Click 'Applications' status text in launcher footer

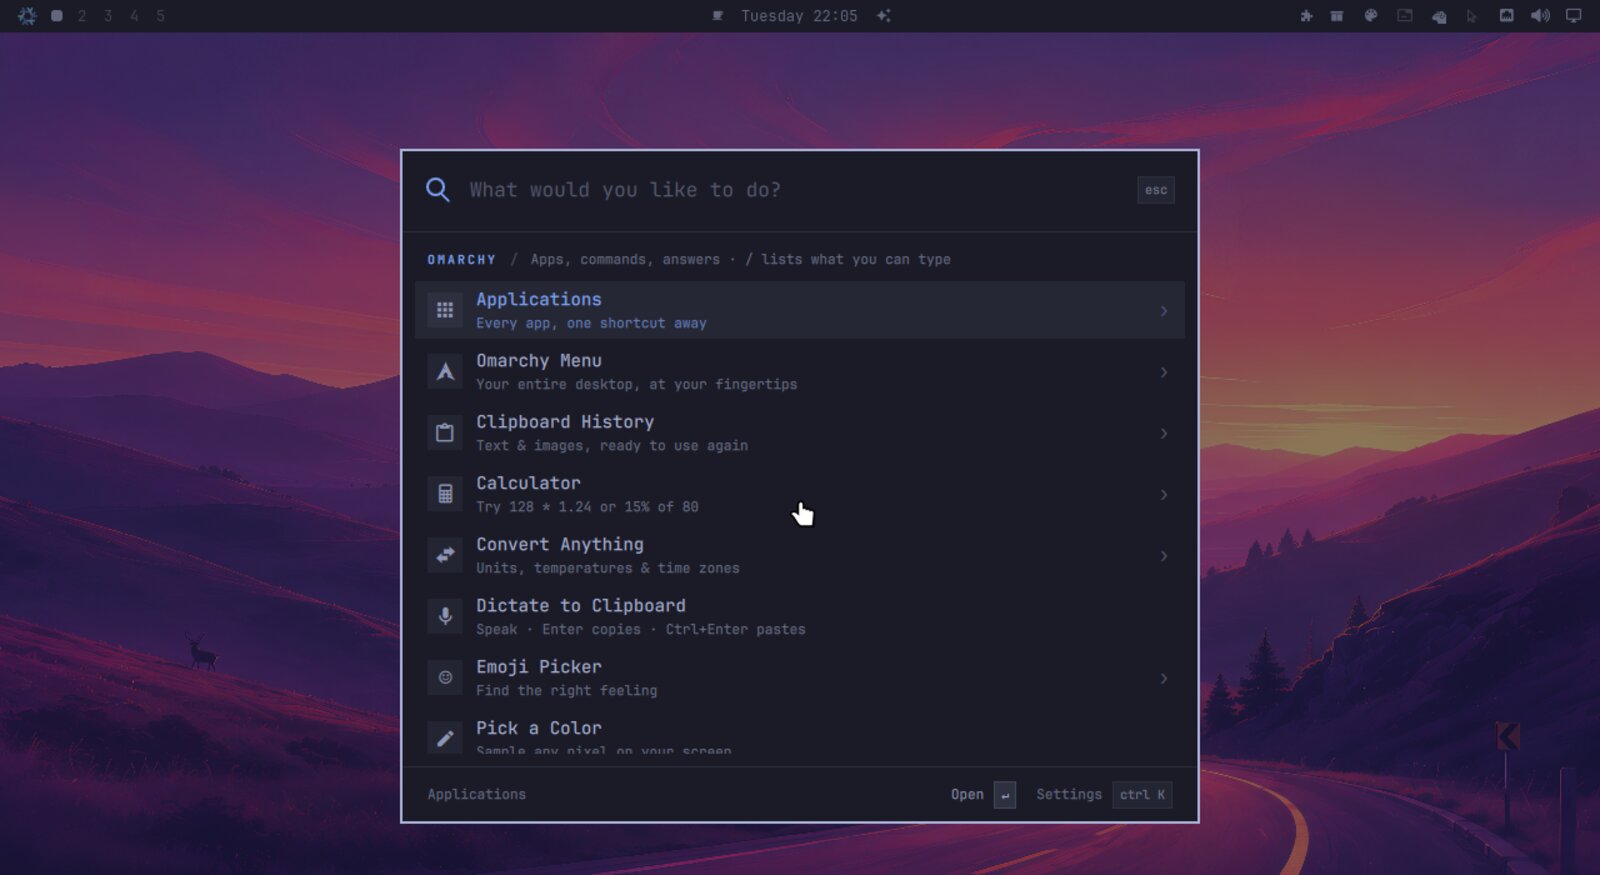[x=476, y=794]
